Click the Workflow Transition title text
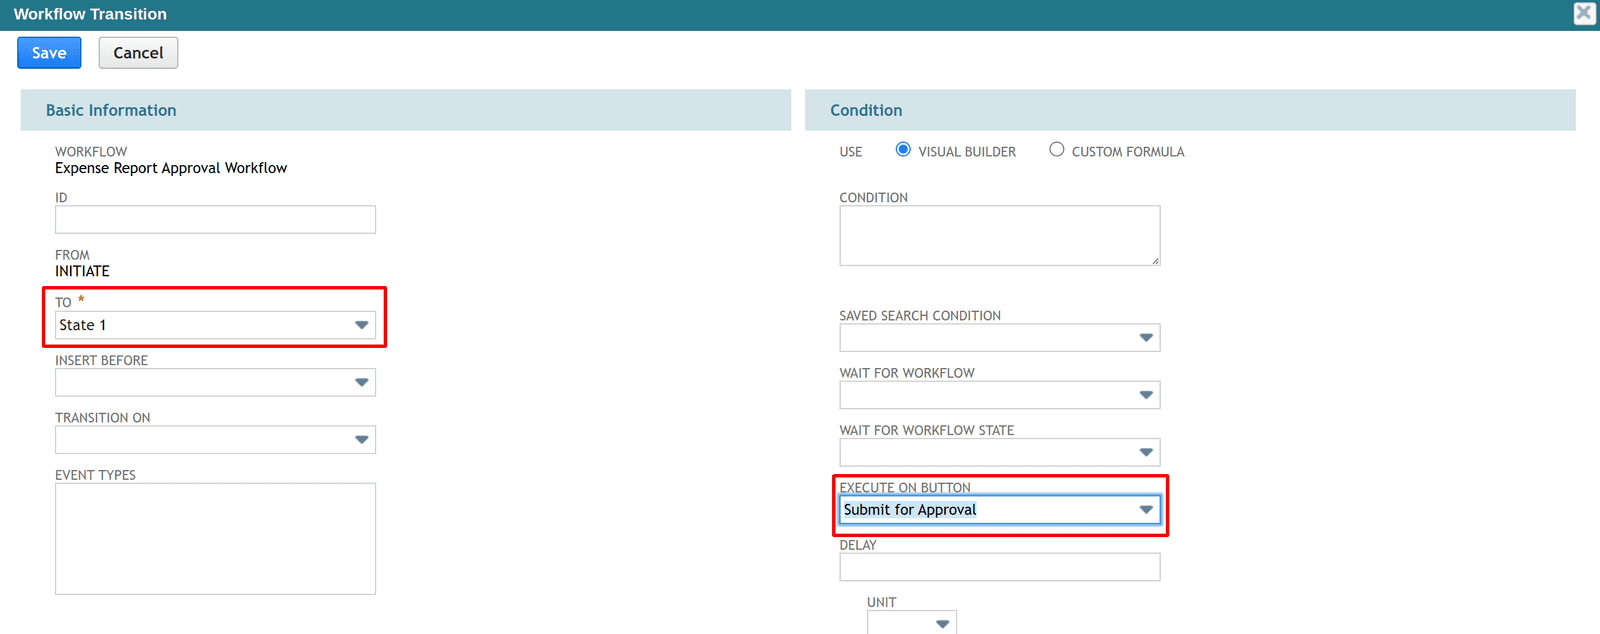 point(90,14)
